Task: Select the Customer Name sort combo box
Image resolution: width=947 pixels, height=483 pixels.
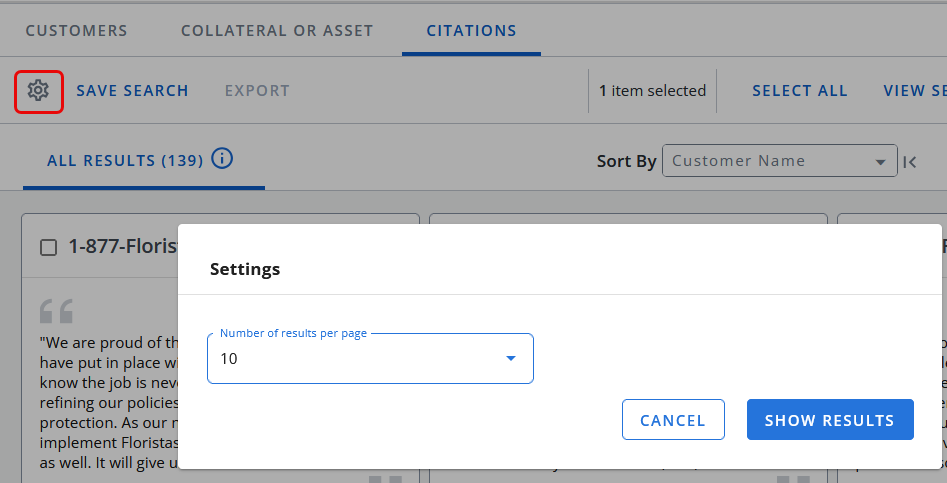Action: [x=779, y=161]
